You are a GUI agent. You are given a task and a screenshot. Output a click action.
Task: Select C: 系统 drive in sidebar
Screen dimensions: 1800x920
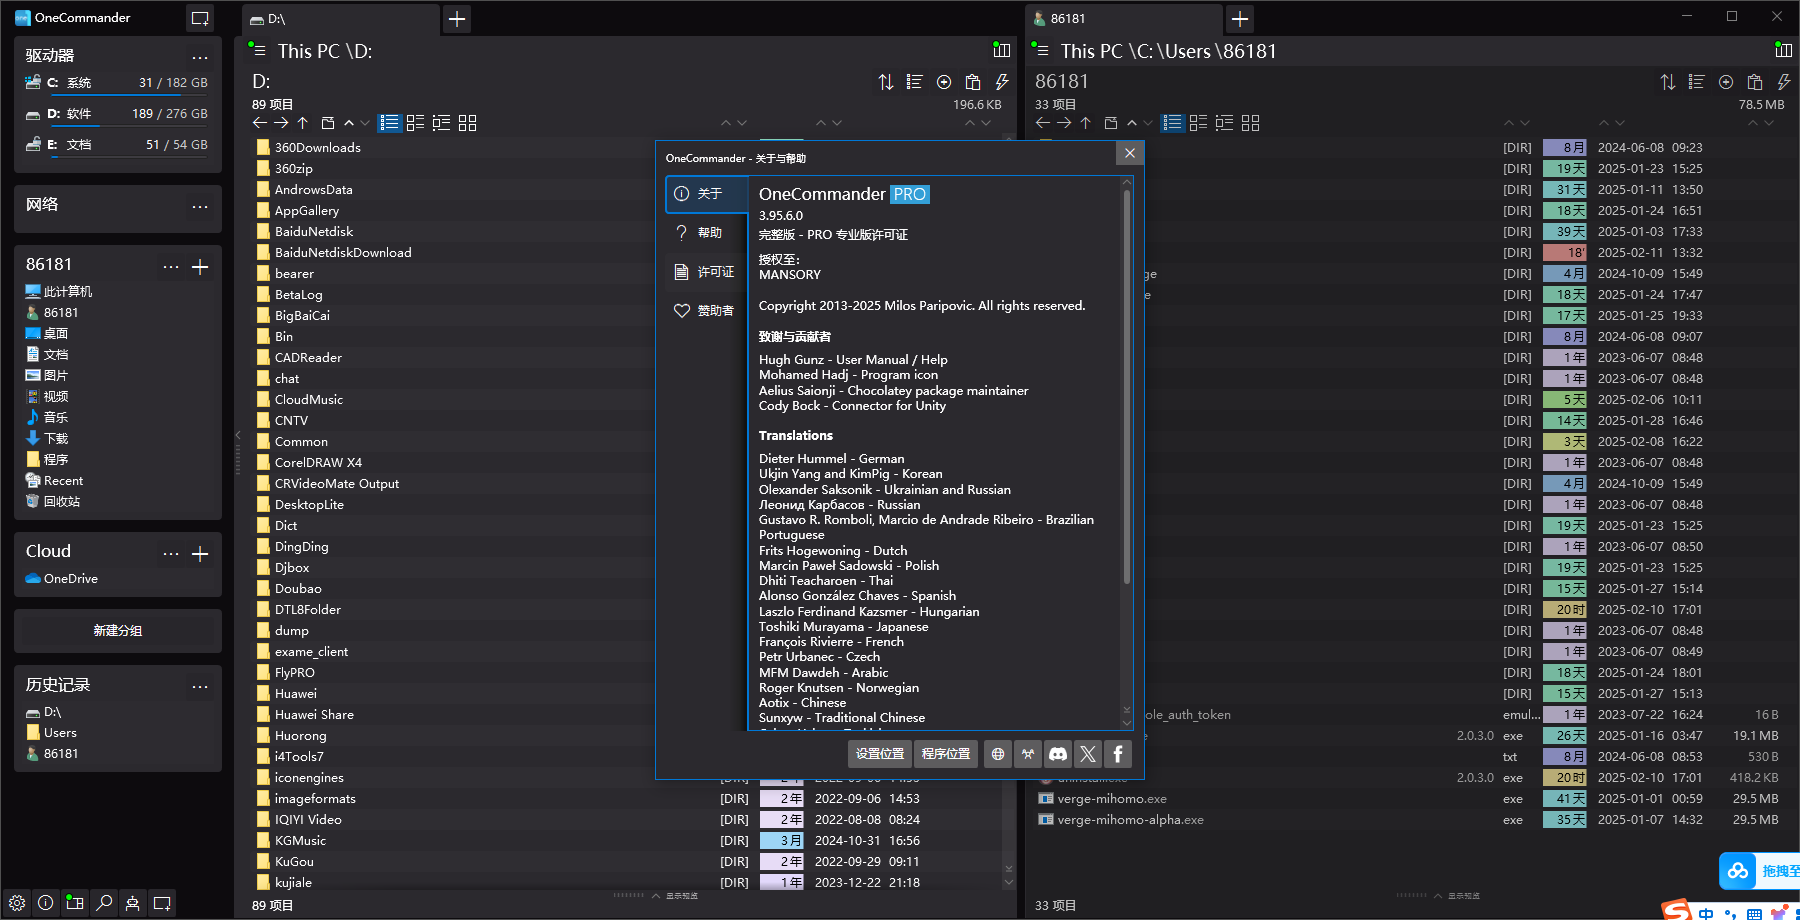pos(117,83)
